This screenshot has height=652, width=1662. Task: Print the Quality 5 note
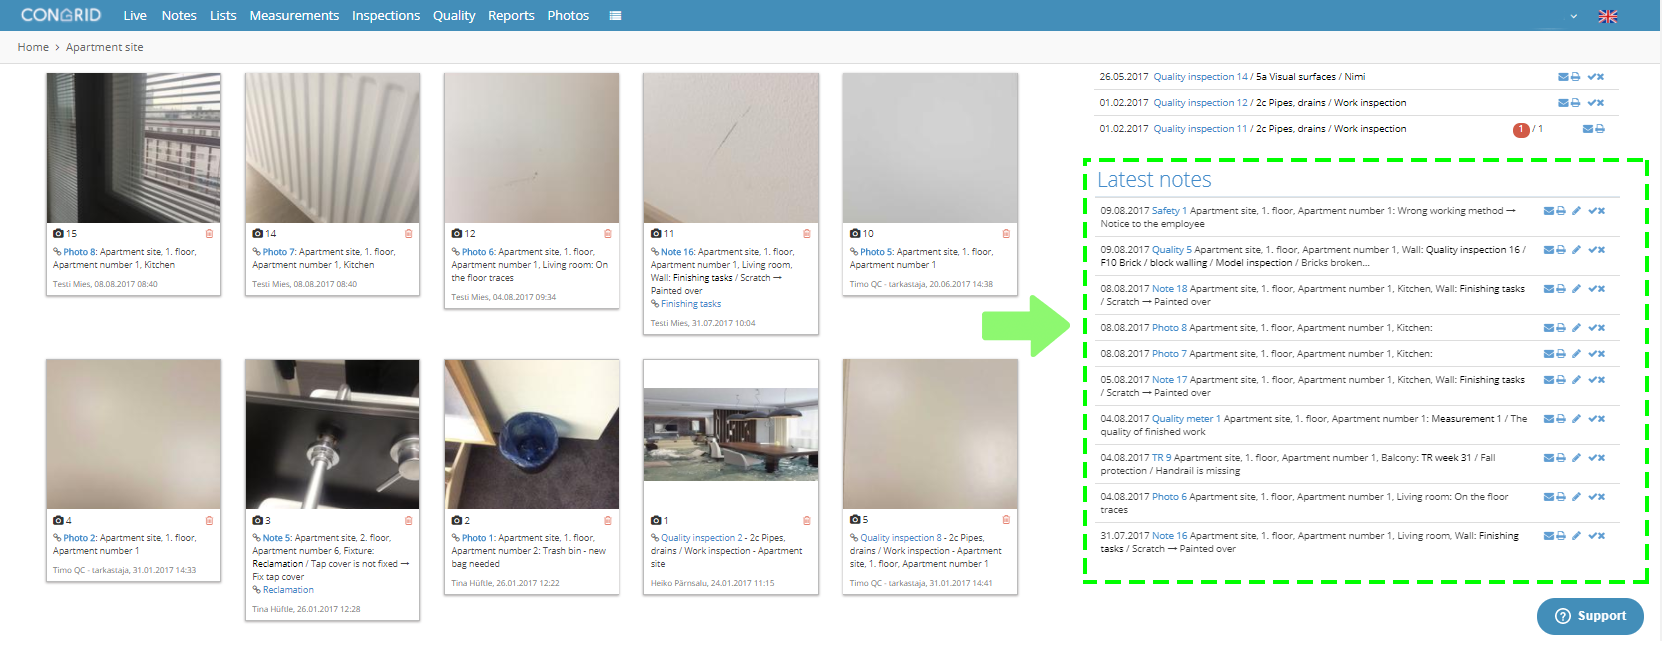pos(1561,250)
